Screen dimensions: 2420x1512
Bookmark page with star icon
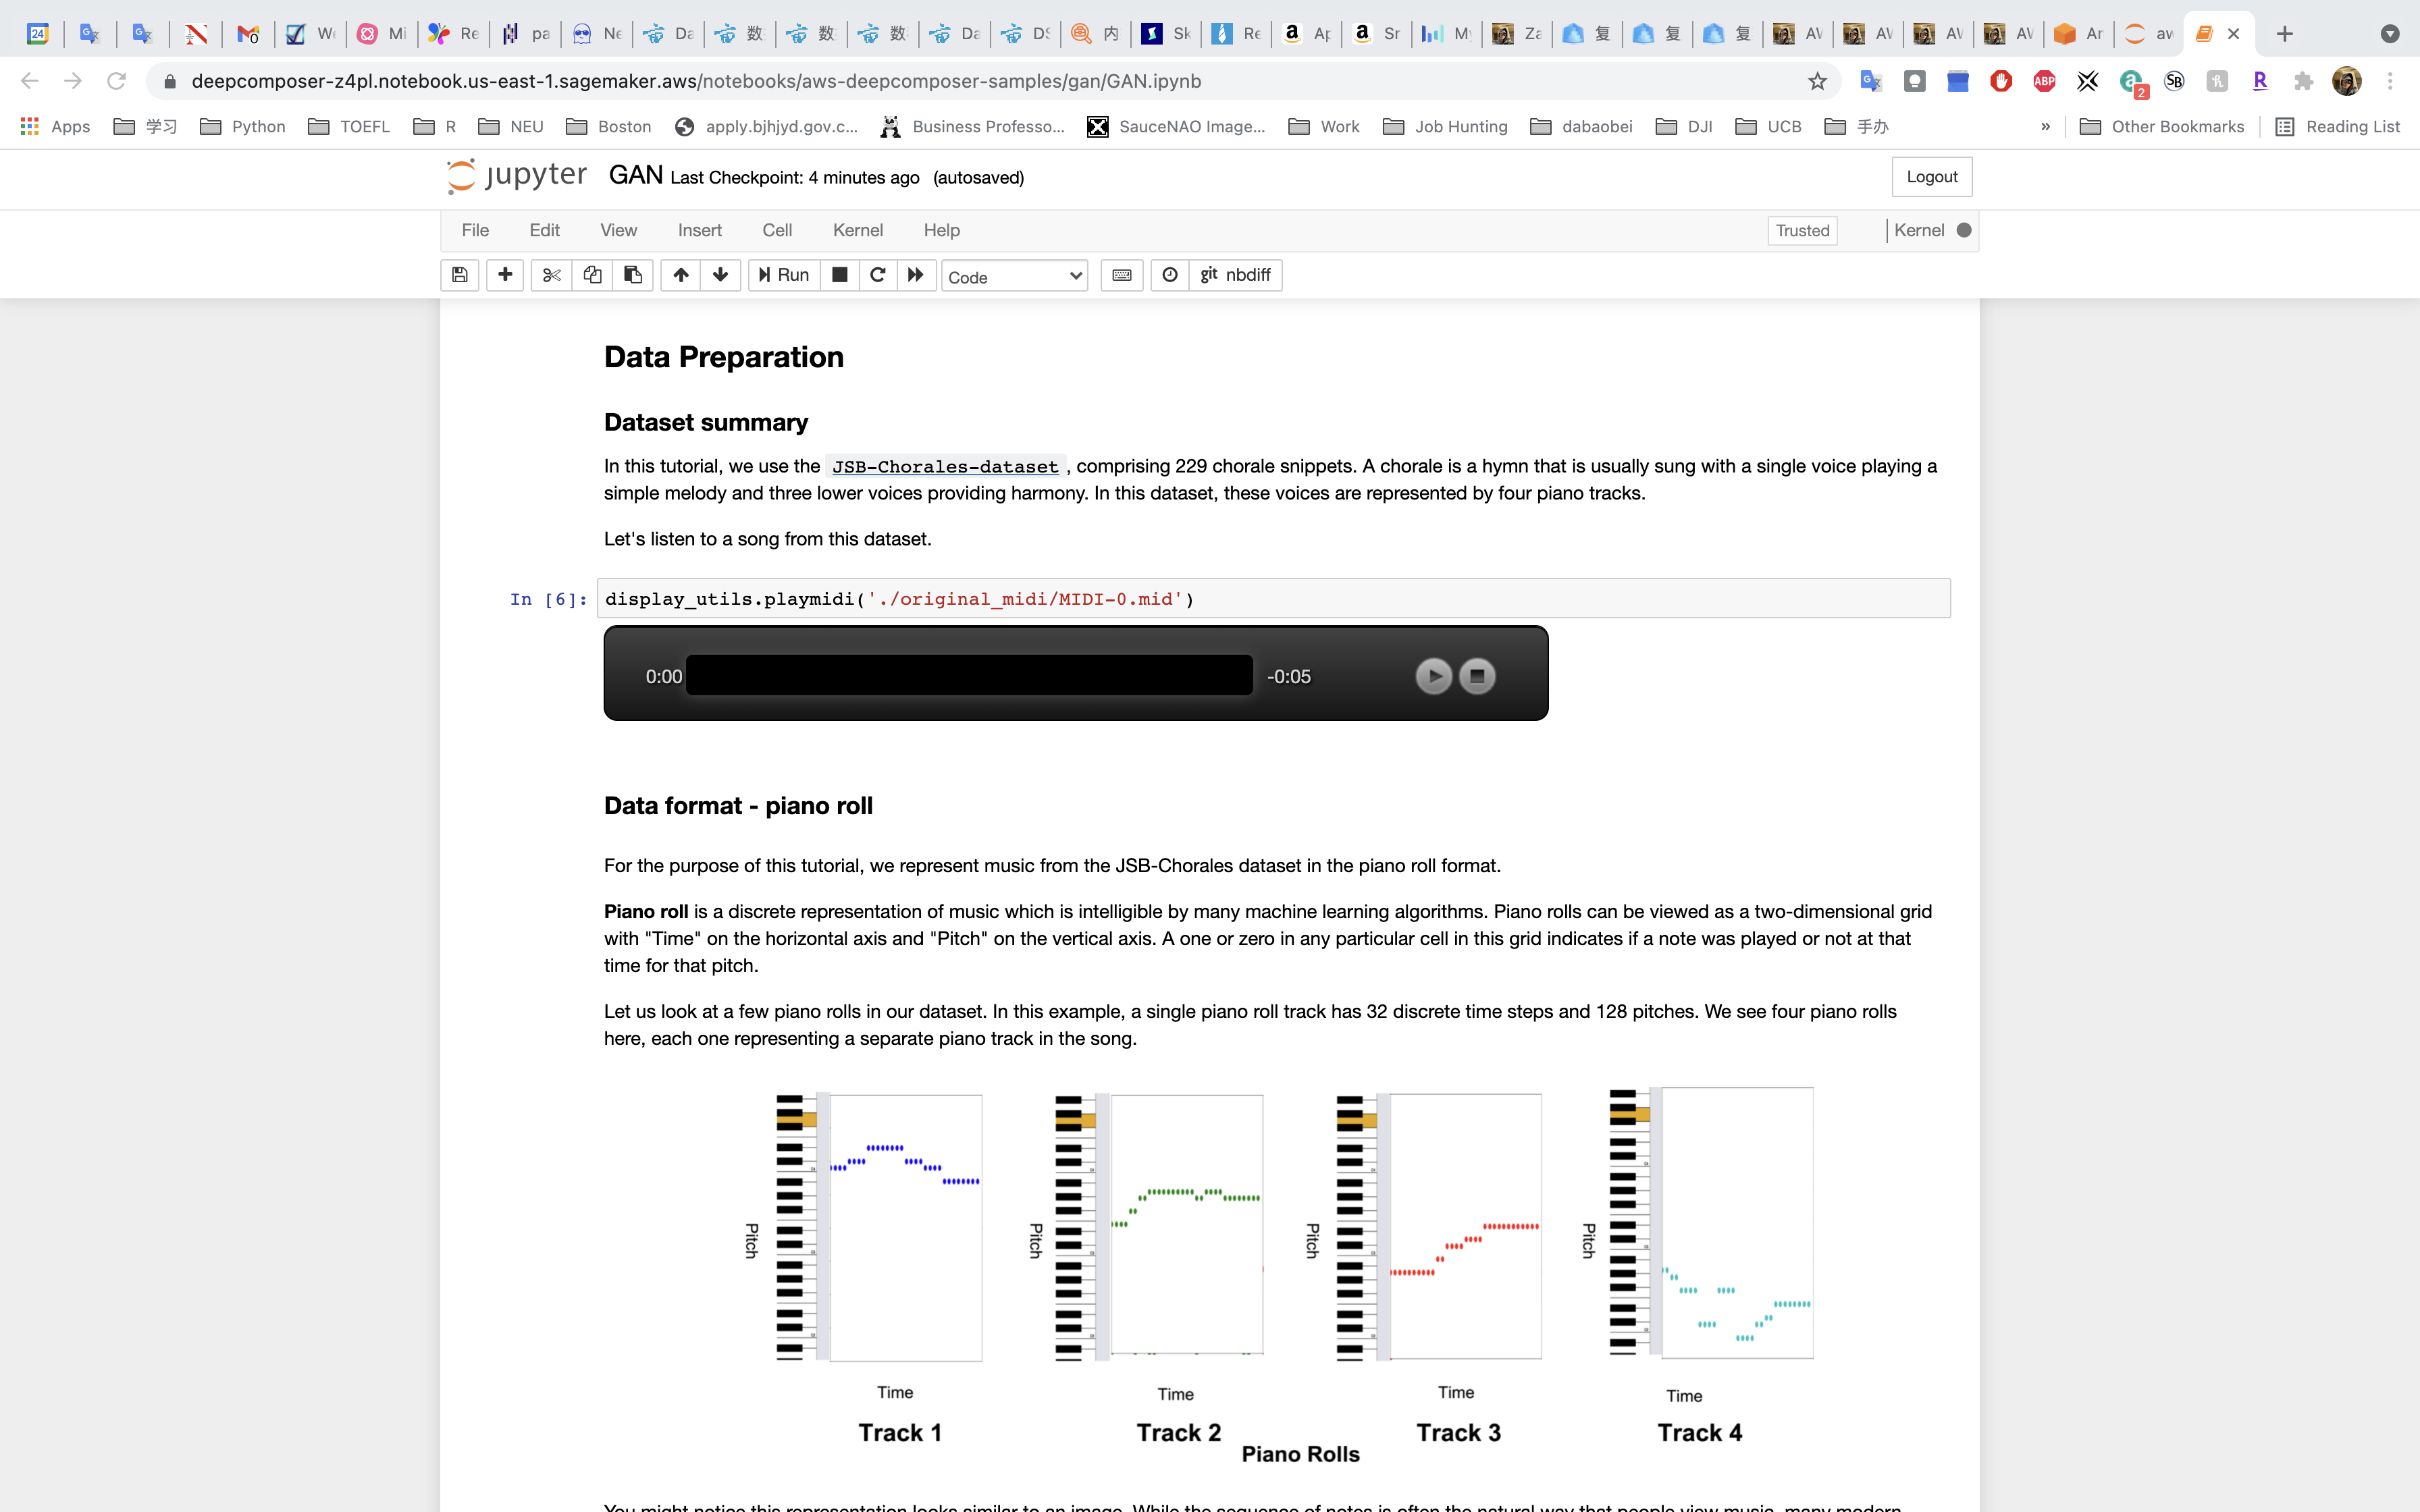(1817, 81)
